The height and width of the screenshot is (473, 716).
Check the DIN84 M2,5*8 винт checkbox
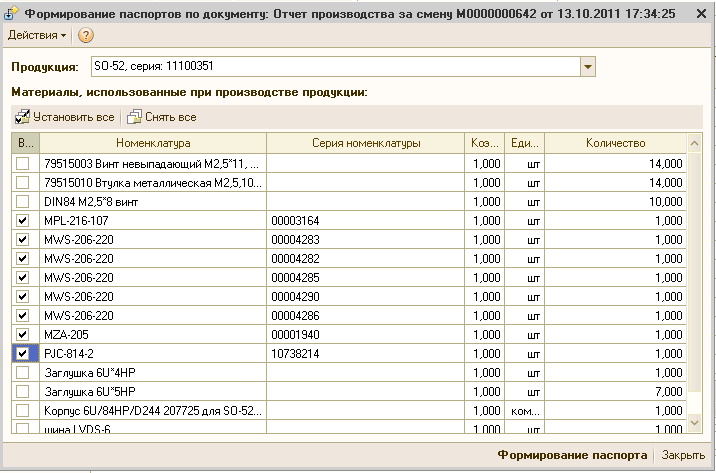pos(22,201)
